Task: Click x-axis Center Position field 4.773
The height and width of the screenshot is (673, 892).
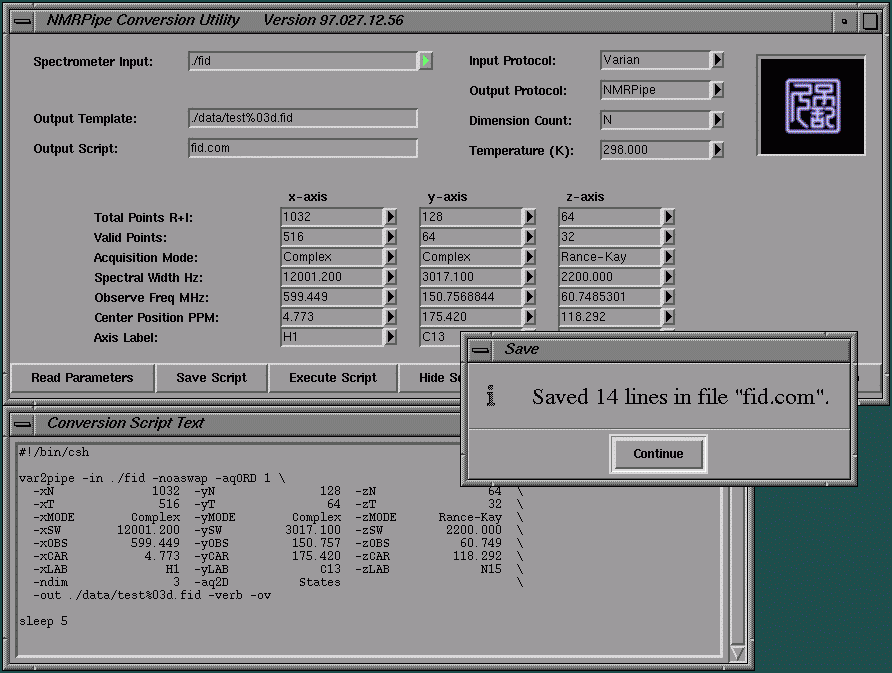Action: coord(332,317)
